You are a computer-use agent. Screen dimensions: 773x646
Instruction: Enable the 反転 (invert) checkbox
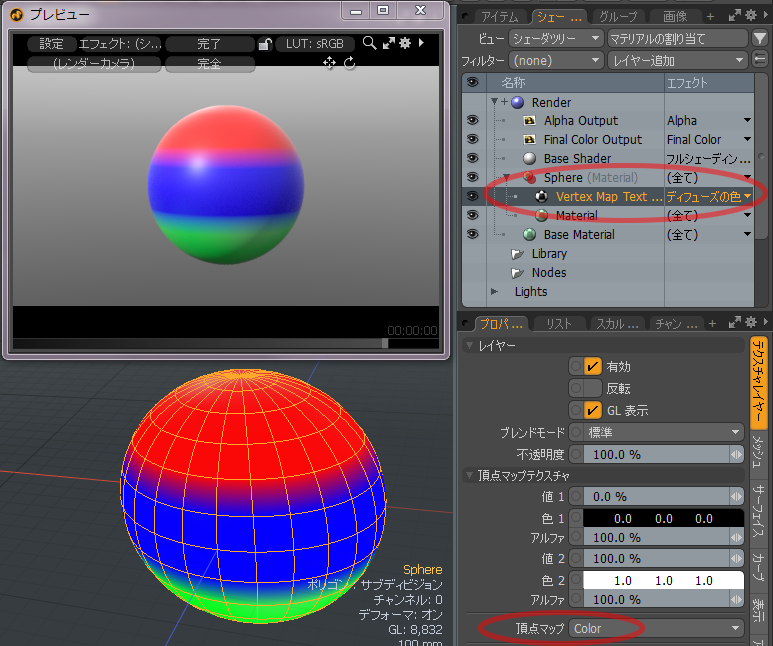(x=592, y=388)
